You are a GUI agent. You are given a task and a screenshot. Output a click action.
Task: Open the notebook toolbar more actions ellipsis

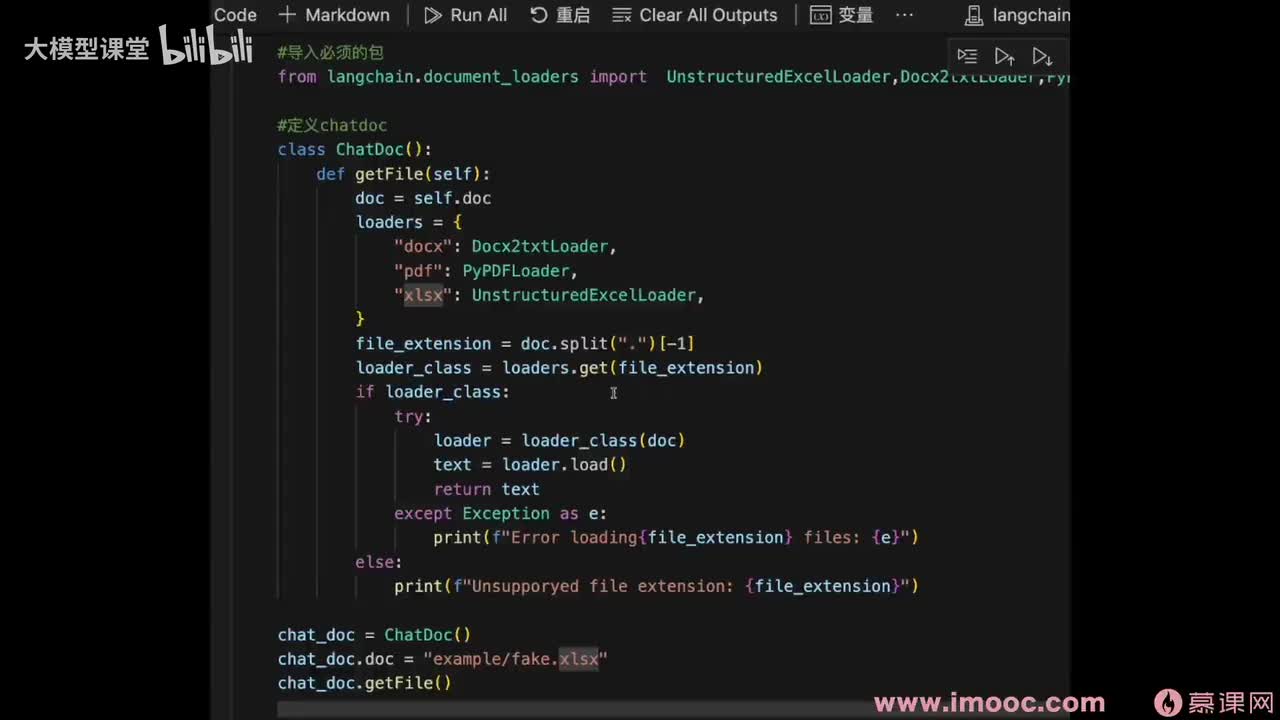pos(904,15)
